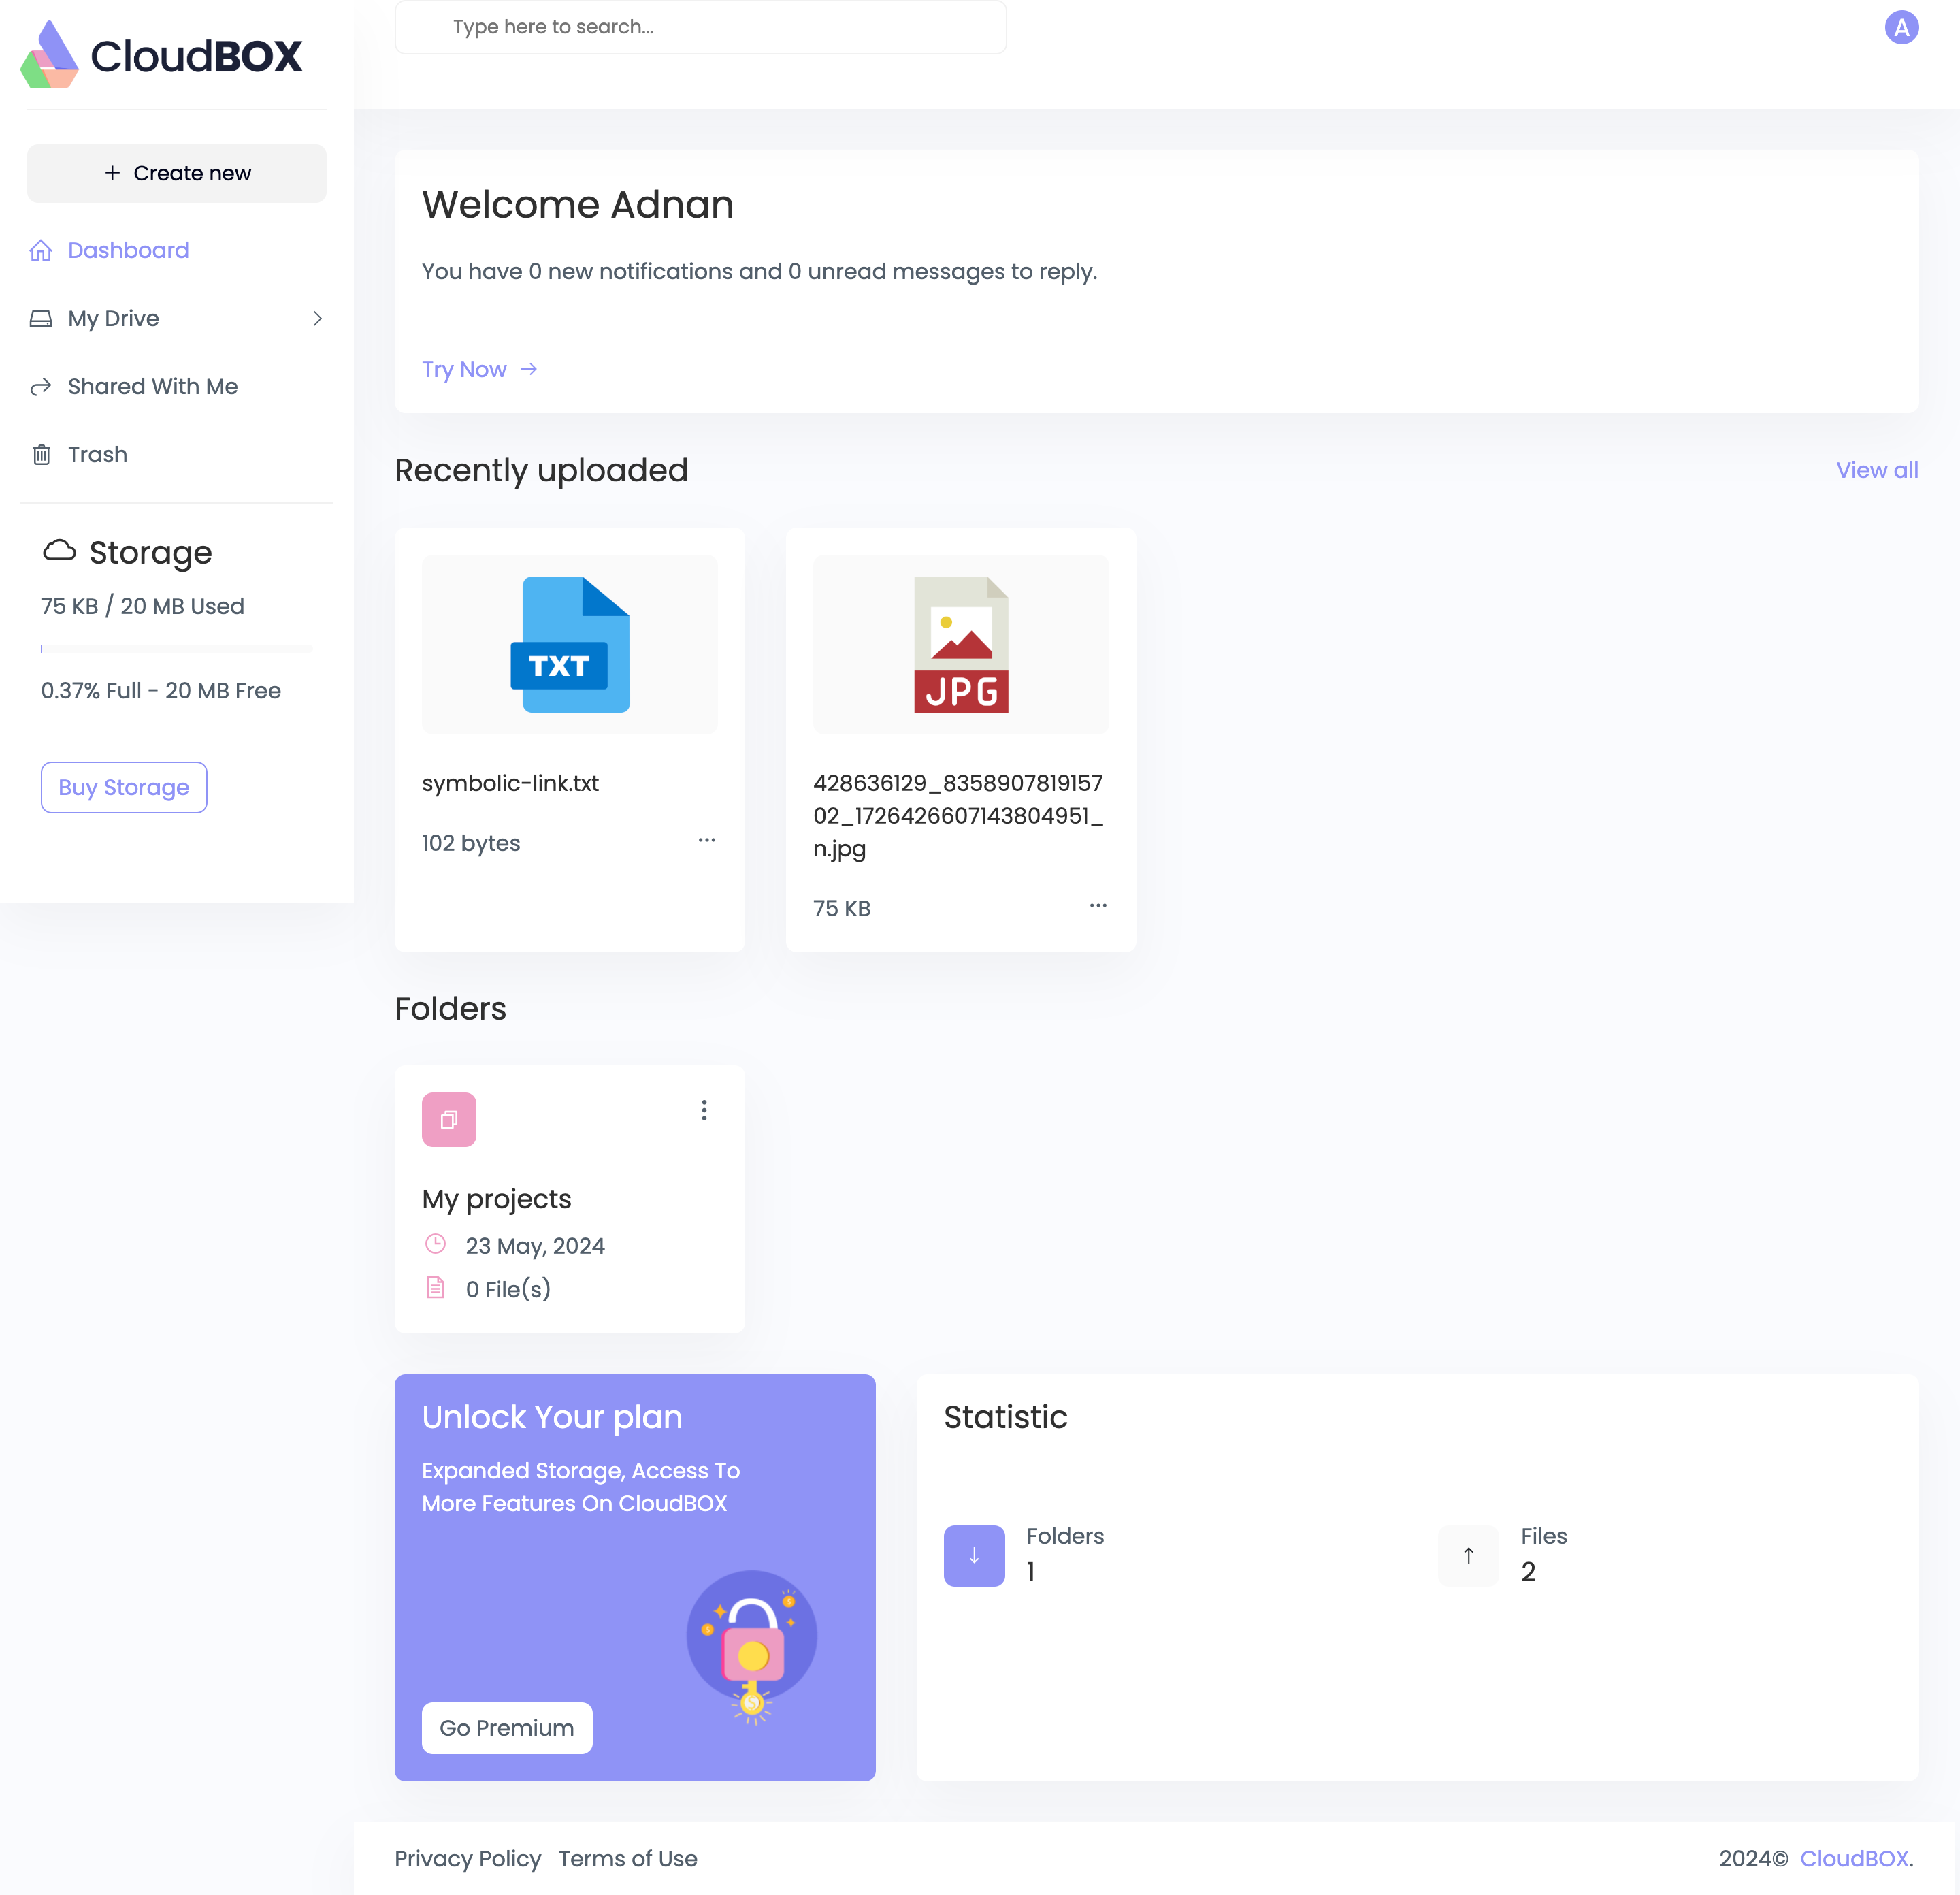Click the Create new button

(177, 173)
